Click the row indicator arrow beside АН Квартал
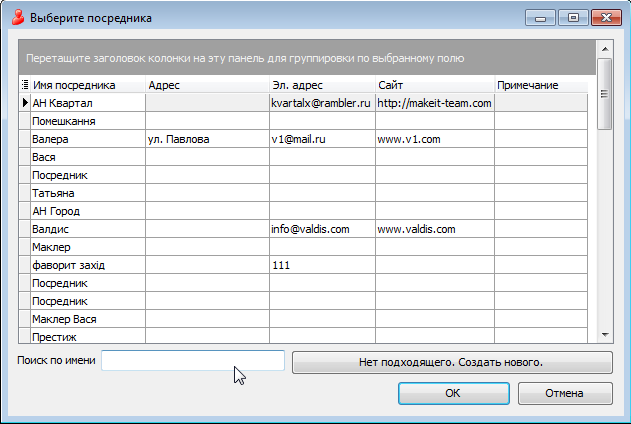The height and width of the screenshot is (424, 631). click(x=24, y=103)
